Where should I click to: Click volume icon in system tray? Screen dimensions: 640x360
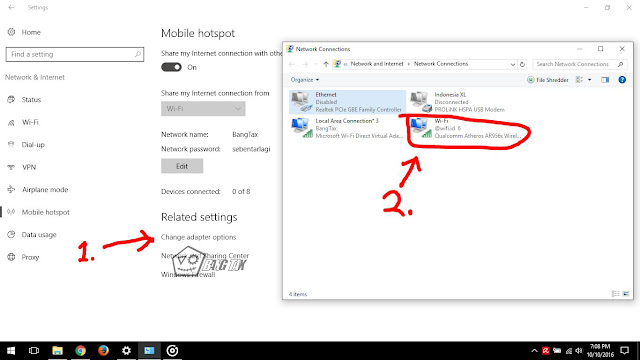click(x=579, y=351)
